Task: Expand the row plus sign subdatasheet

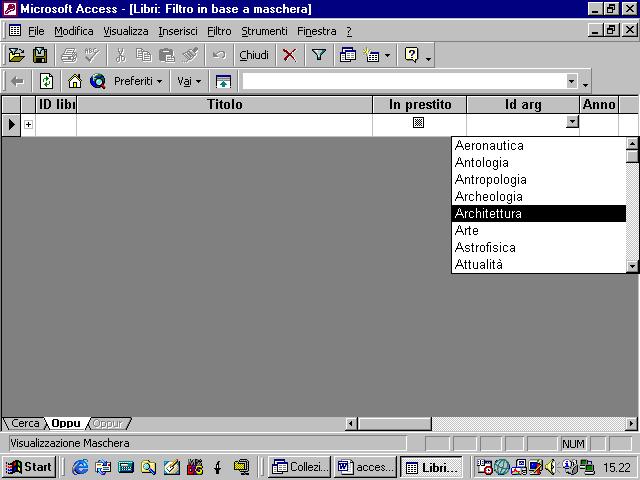Action: point(28,124)
